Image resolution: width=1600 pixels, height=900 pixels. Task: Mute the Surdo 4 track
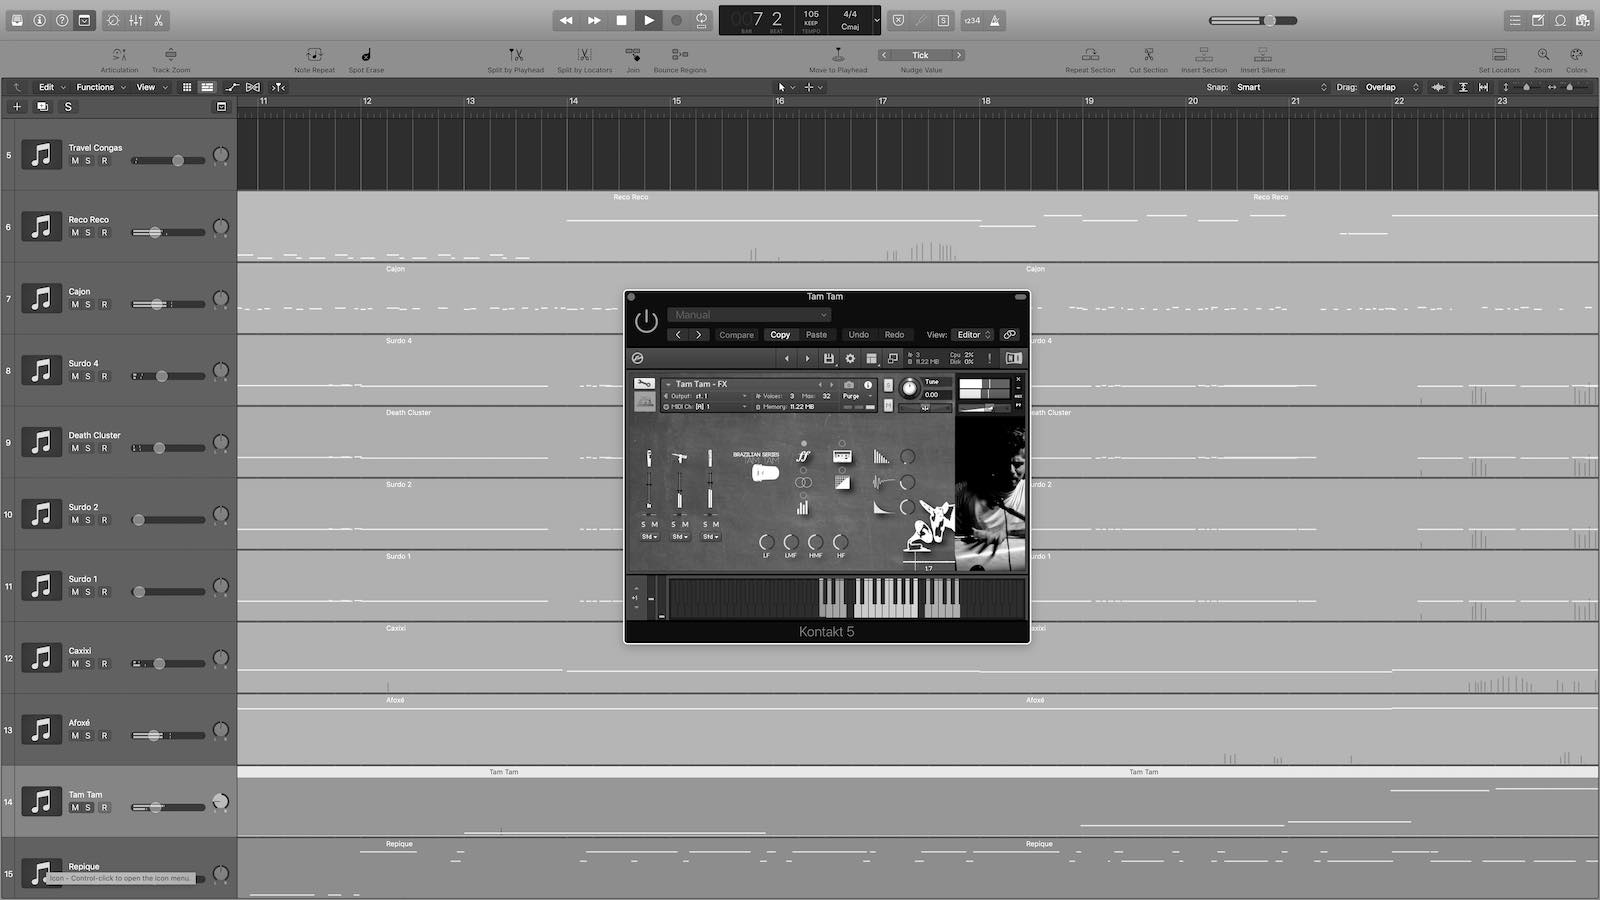[x=75, y=377]
